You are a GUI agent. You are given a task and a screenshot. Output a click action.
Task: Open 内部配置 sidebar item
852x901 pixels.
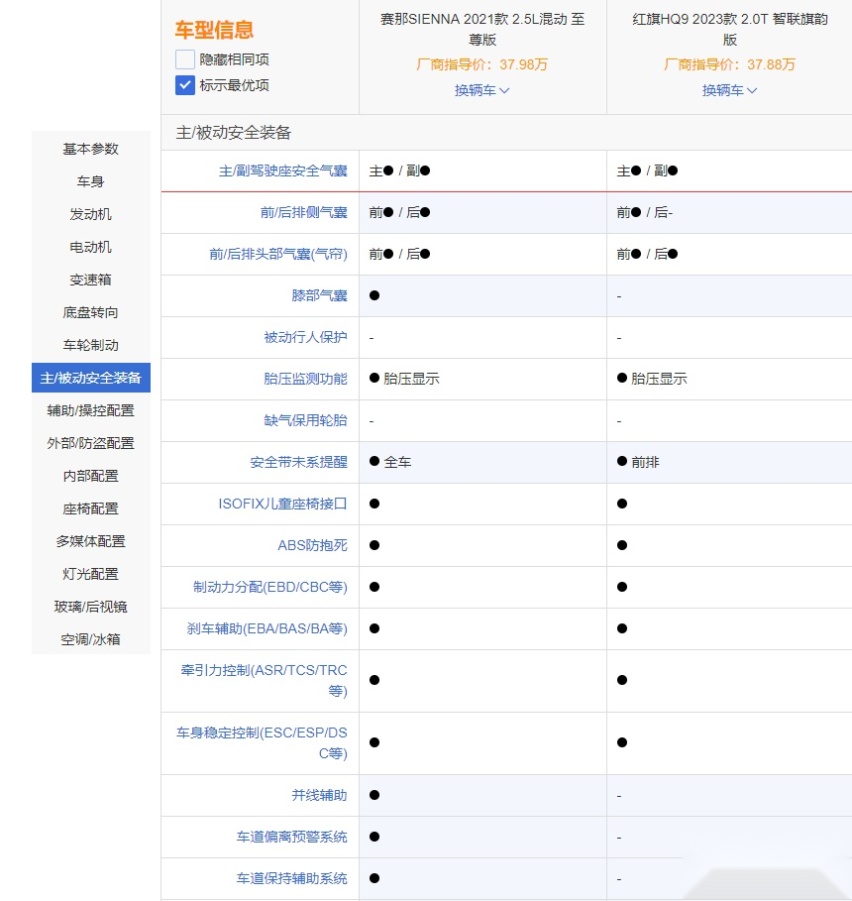(91, 476)
